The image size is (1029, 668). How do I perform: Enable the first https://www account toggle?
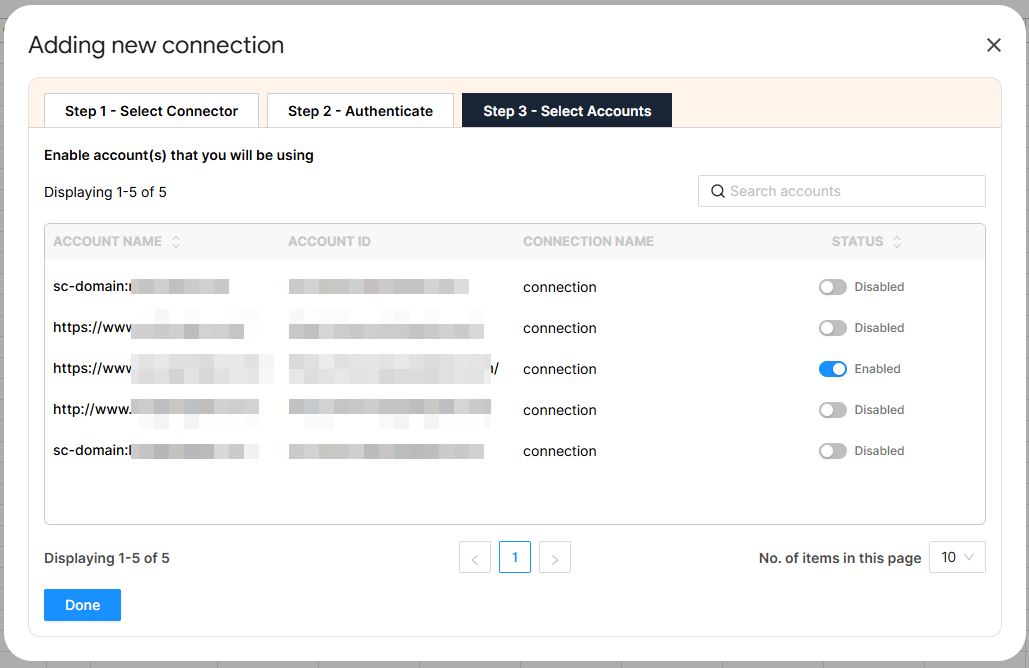[x=833, y=327]
